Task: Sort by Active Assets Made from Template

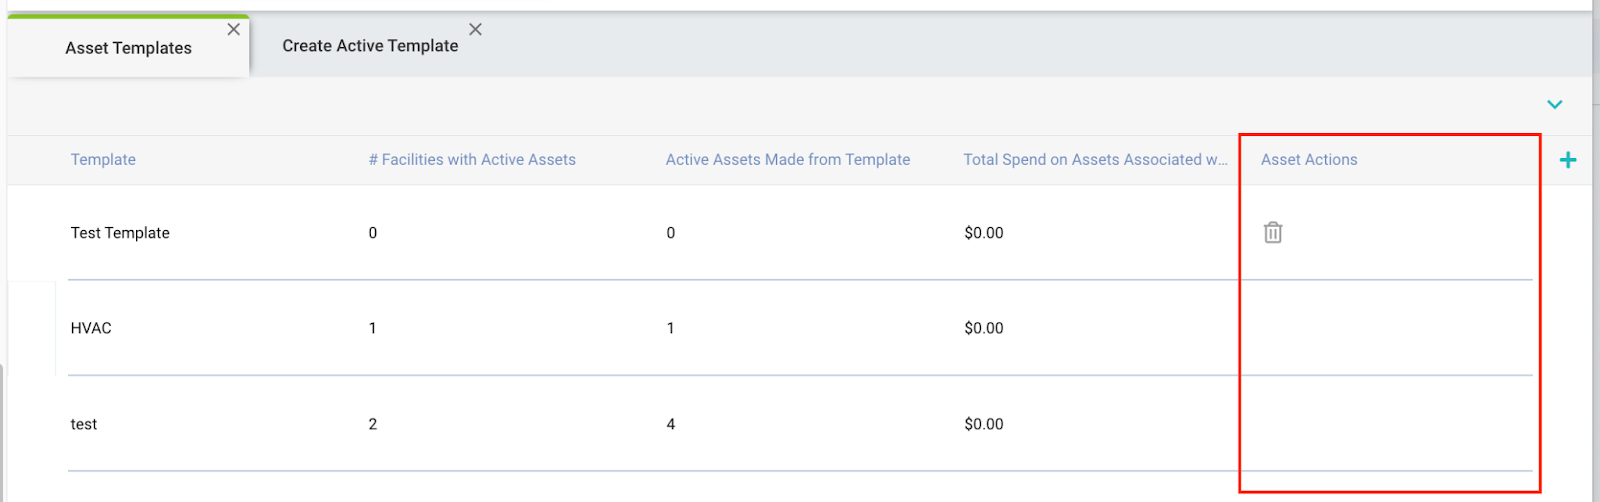Action: click(788, 160)
